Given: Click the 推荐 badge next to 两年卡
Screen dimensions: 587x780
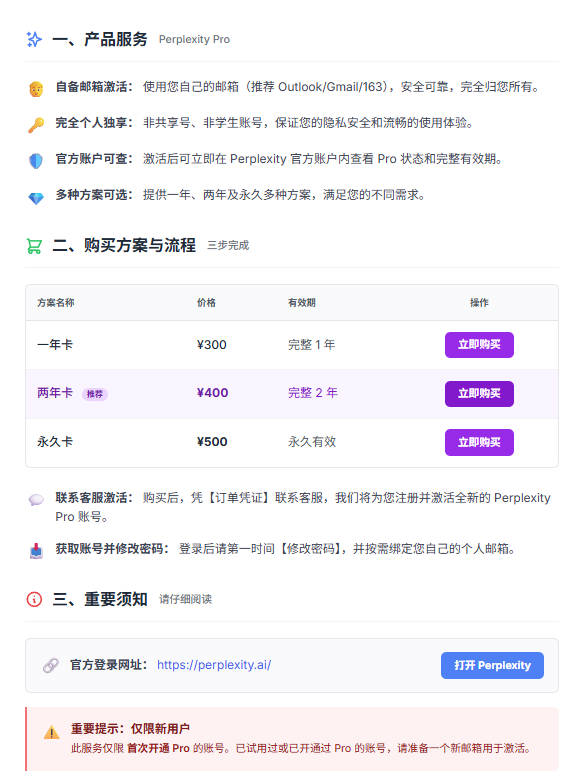Looking at the screenshot, I should tap(95, 394).
